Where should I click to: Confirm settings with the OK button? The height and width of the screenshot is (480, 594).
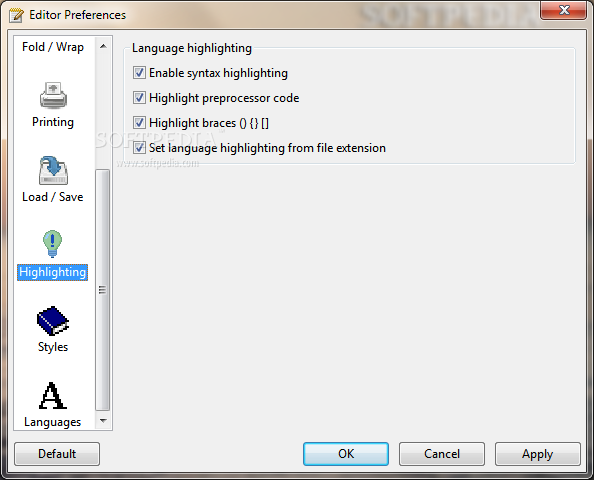pyautogui.click(x=346, y=454)
